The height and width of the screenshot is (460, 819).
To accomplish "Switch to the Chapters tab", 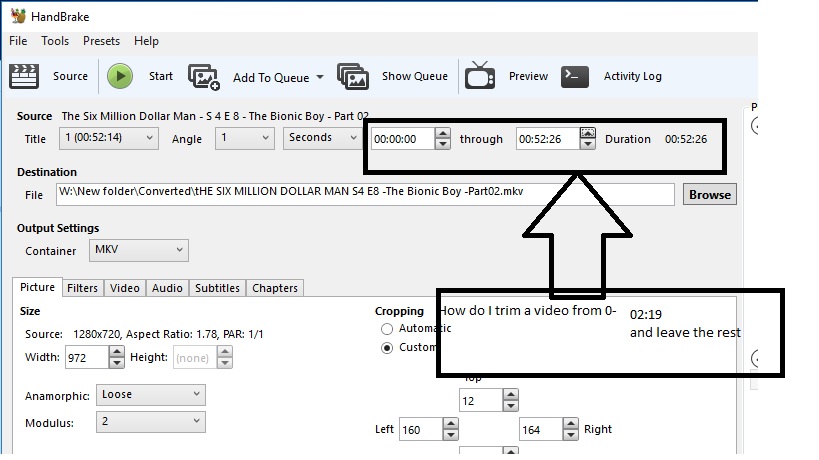I will [x=275, y=288].
